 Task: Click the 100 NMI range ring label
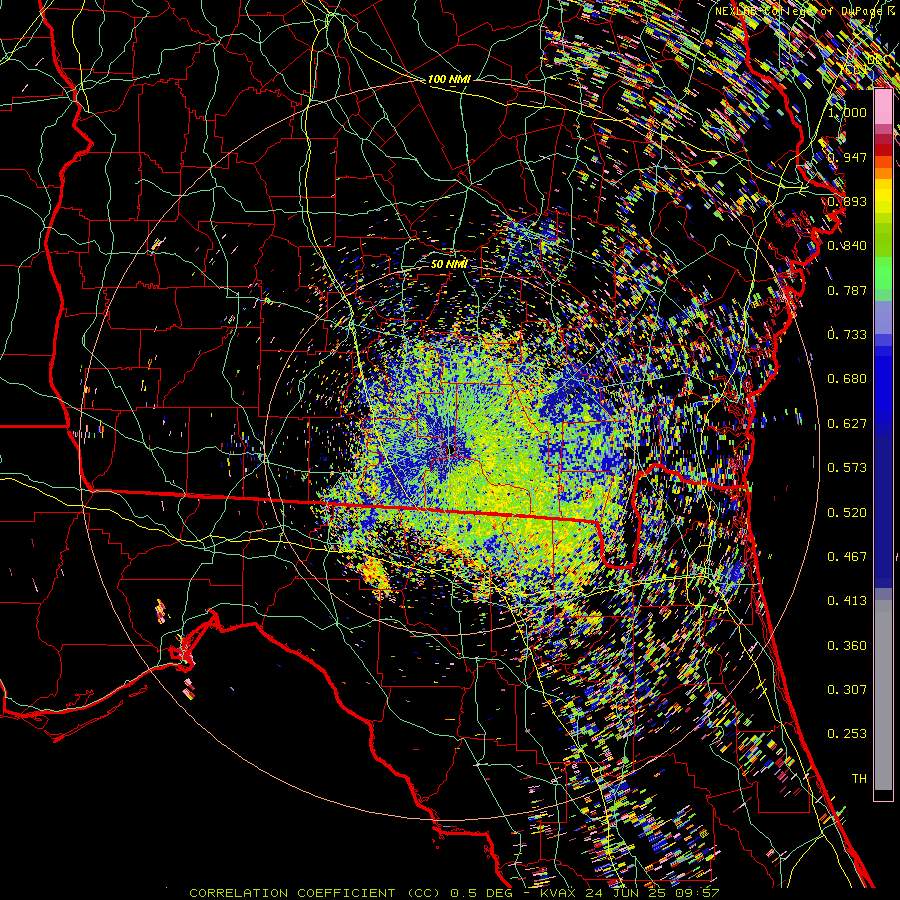coord(449,79)
